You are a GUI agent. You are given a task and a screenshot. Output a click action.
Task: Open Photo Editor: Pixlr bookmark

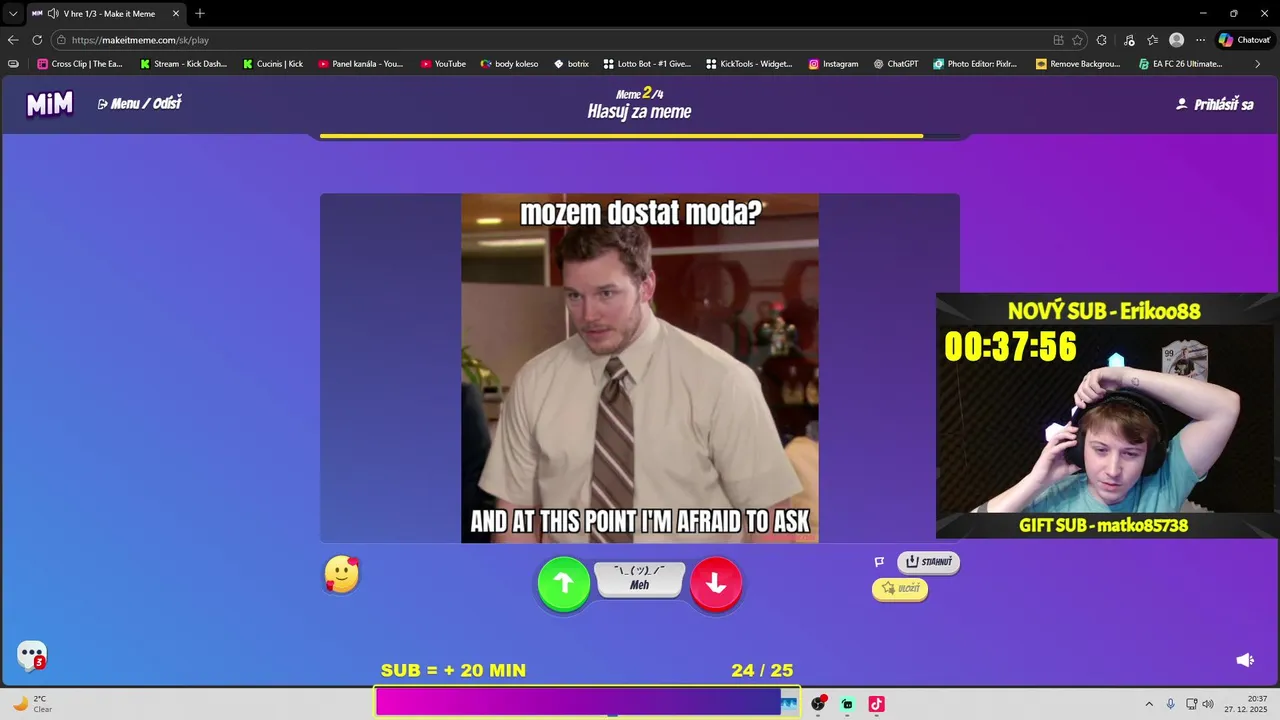click(x=976, y=64)
